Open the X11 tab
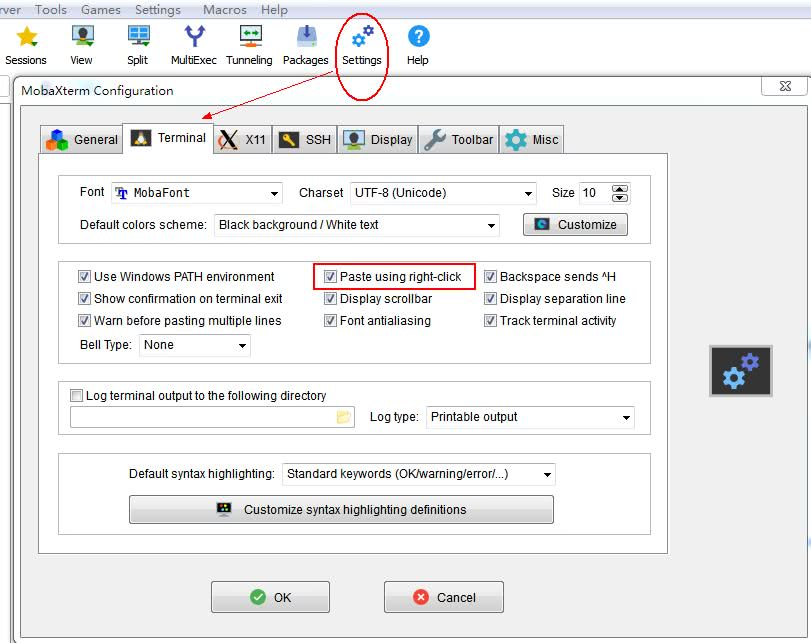Screen dimensions: 811x643 click(x=243, y=140)
